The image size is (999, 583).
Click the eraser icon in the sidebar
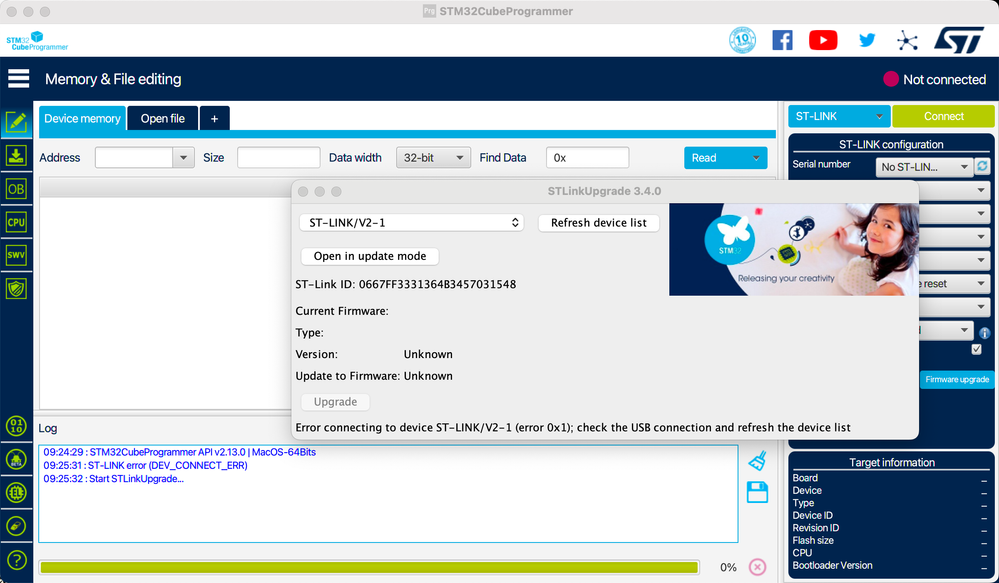[16, 526]
